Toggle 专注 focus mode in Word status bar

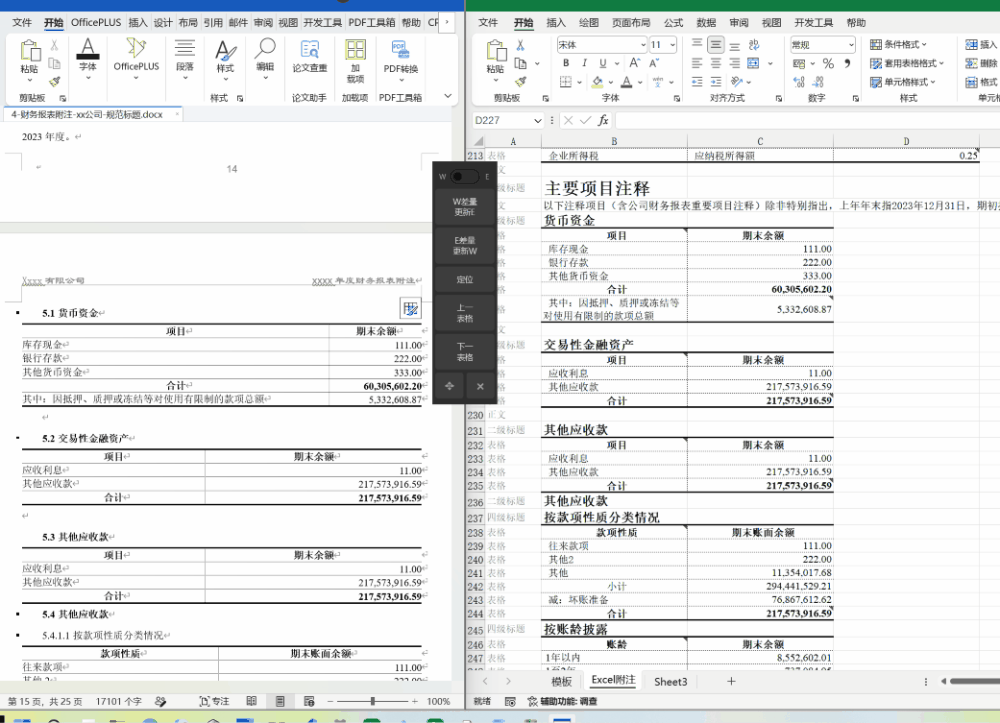click(x=214, y=701)
